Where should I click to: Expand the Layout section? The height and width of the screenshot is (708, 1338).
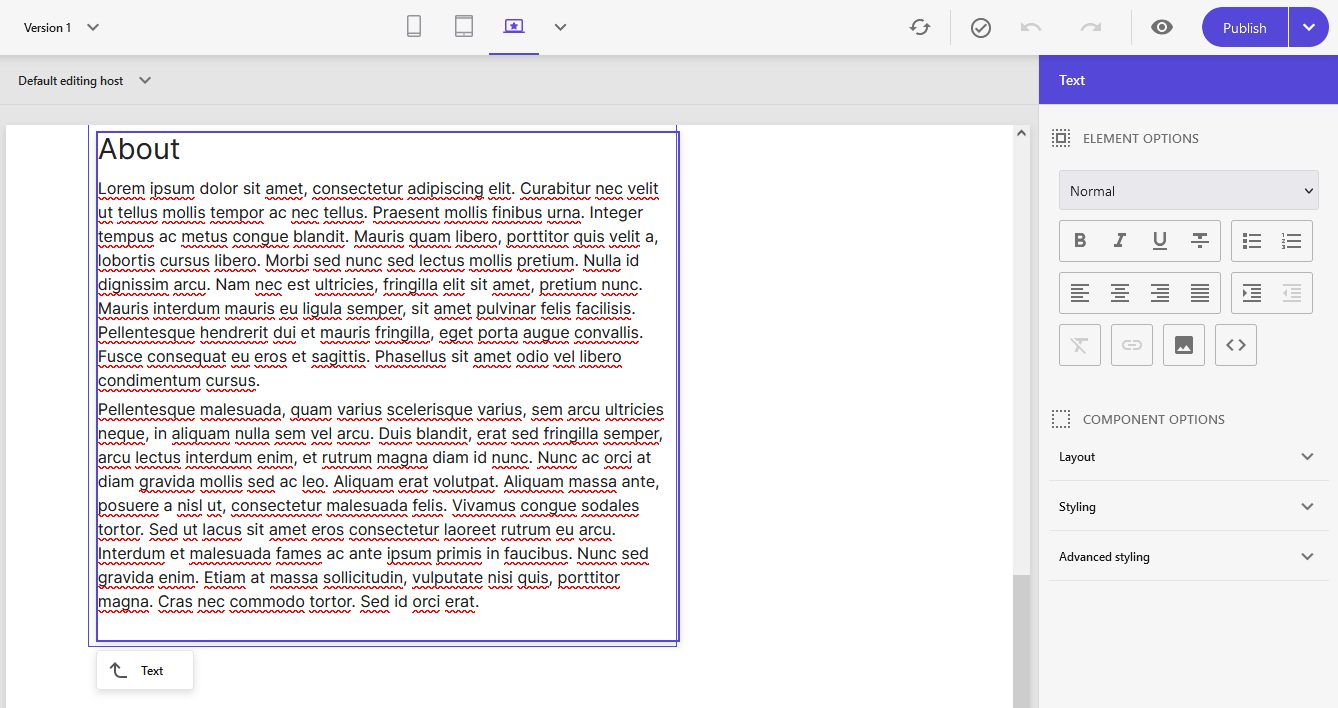(1188, 456)
